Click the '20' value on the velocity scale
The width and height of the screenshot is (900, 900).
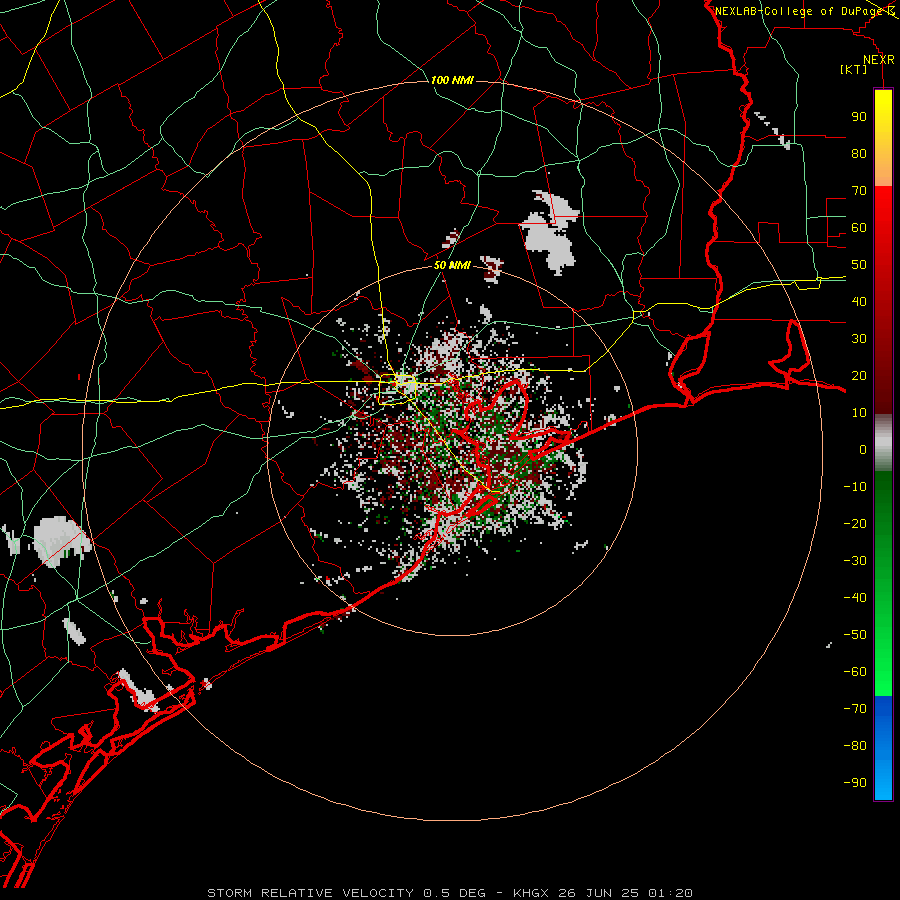[x=859, y=376]
